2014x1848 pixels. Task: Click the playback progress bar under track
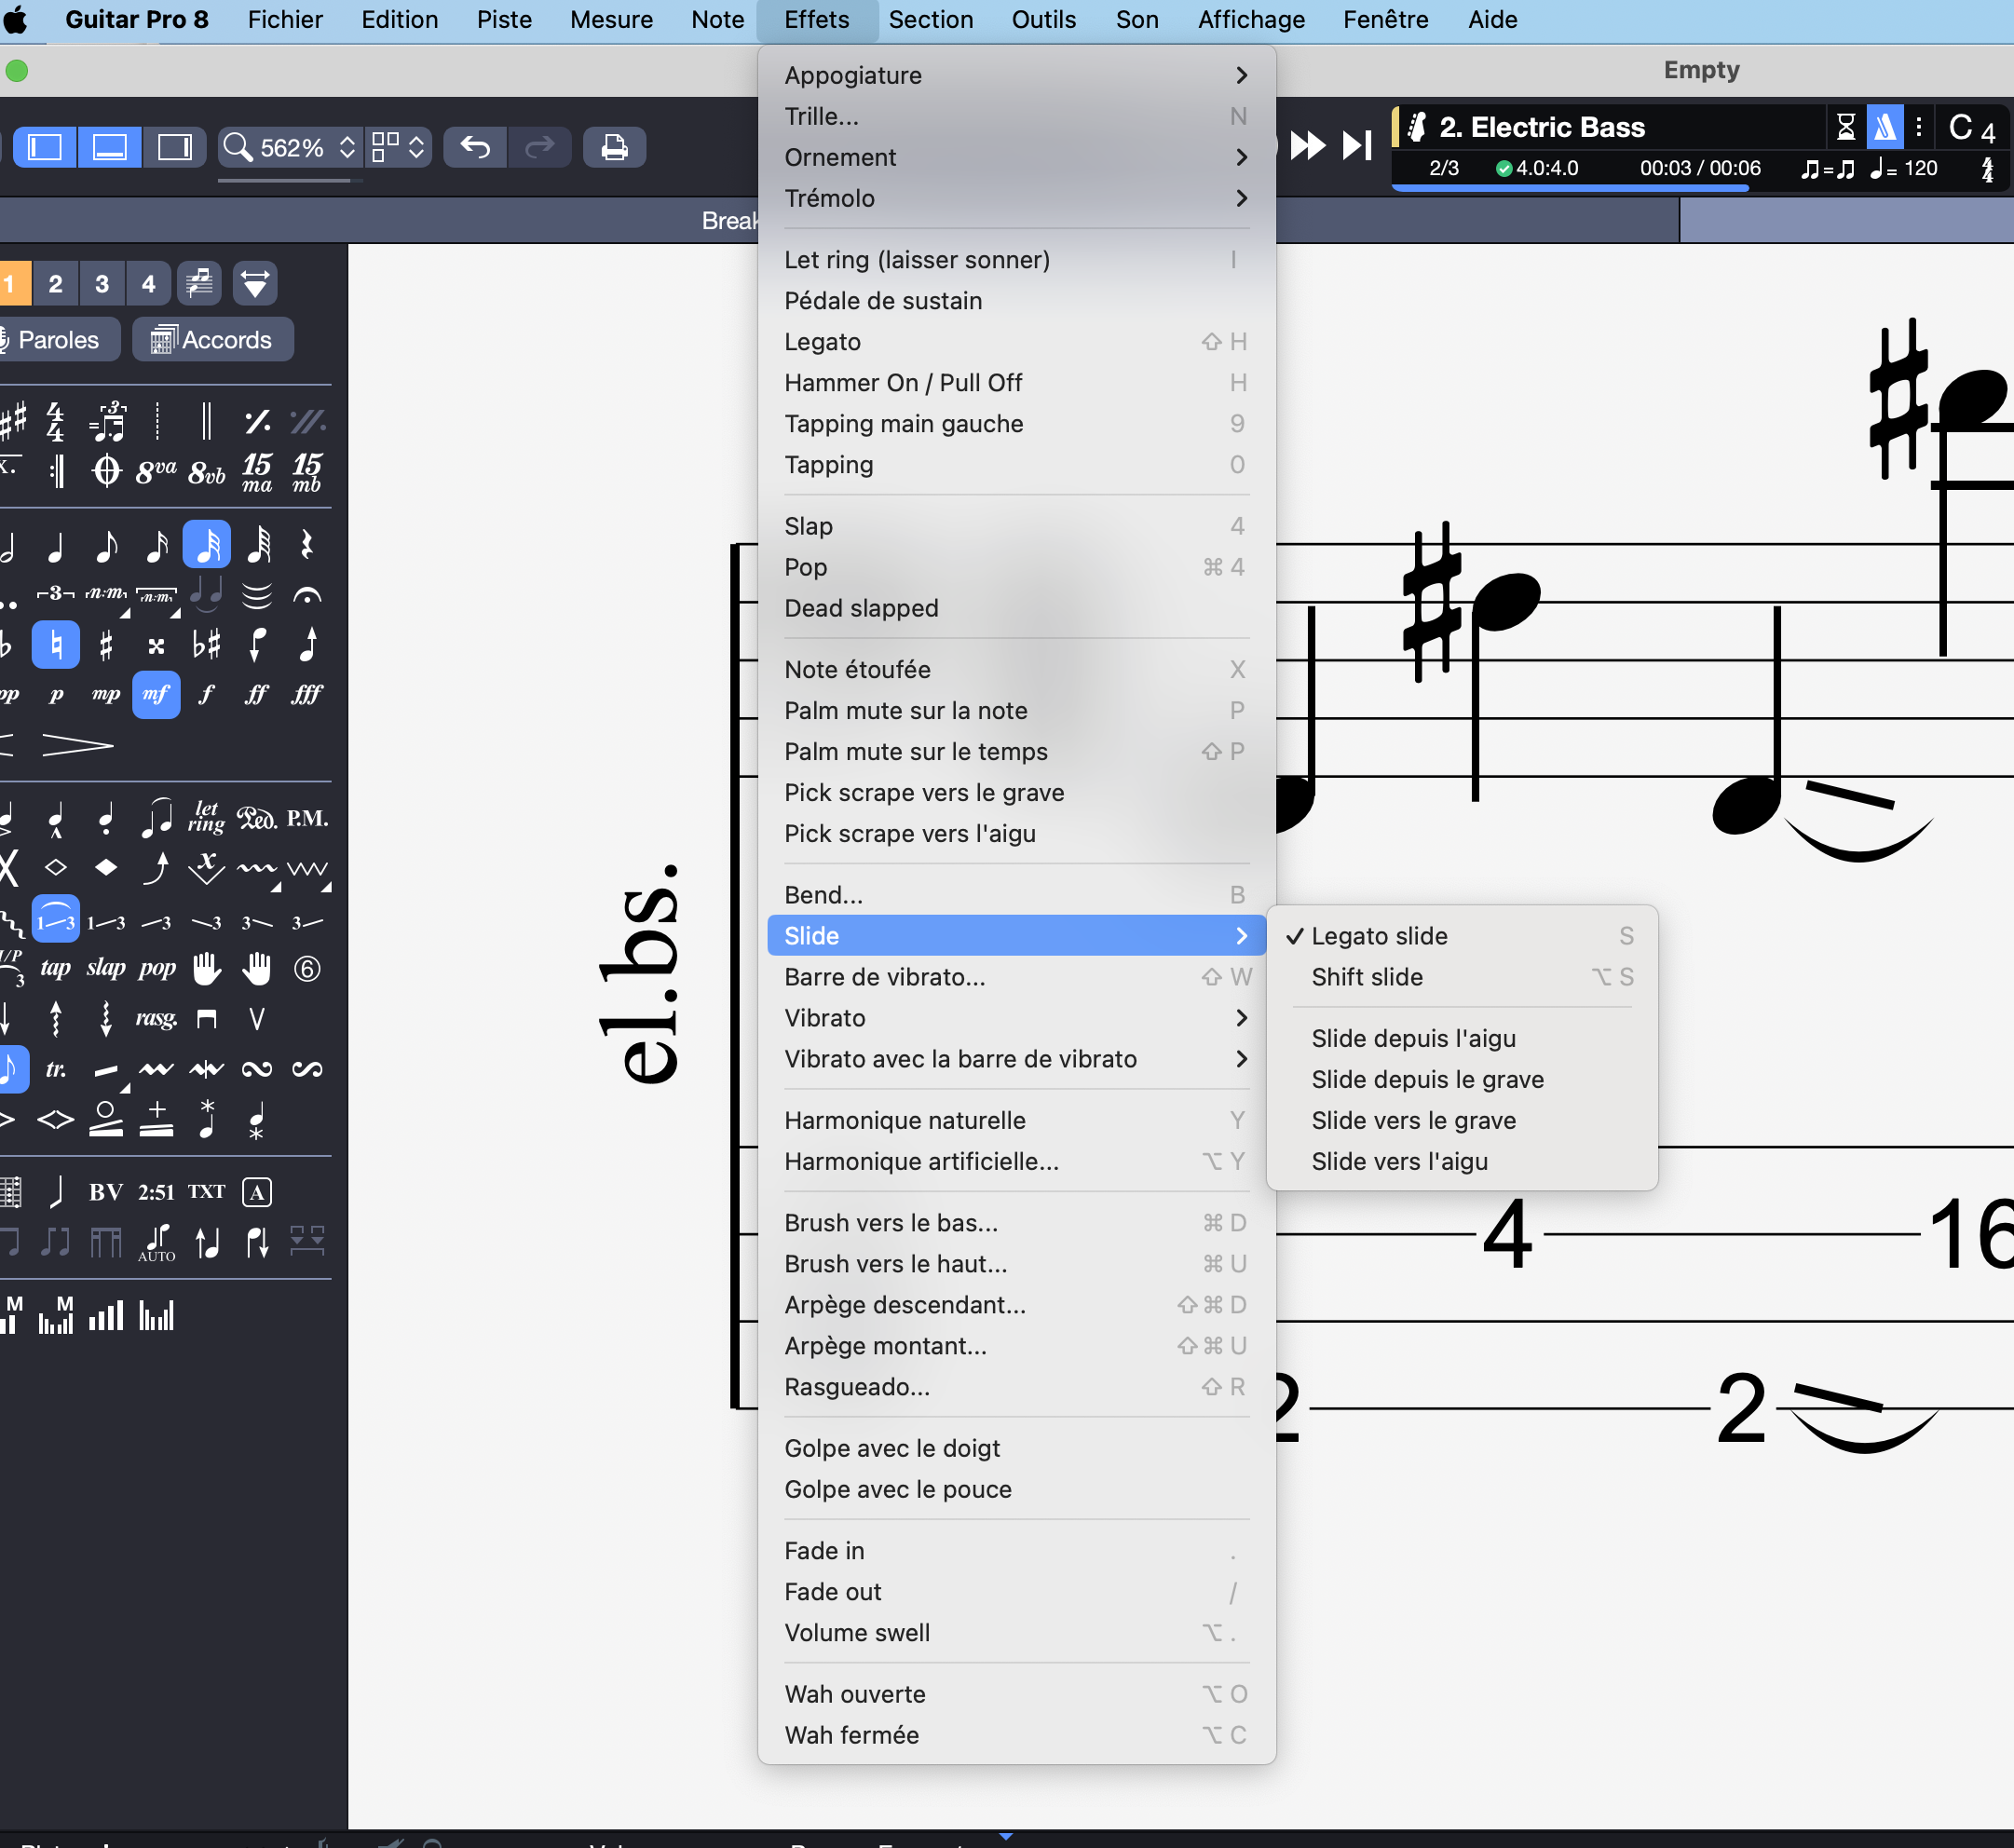click(x=1570, y=187)
